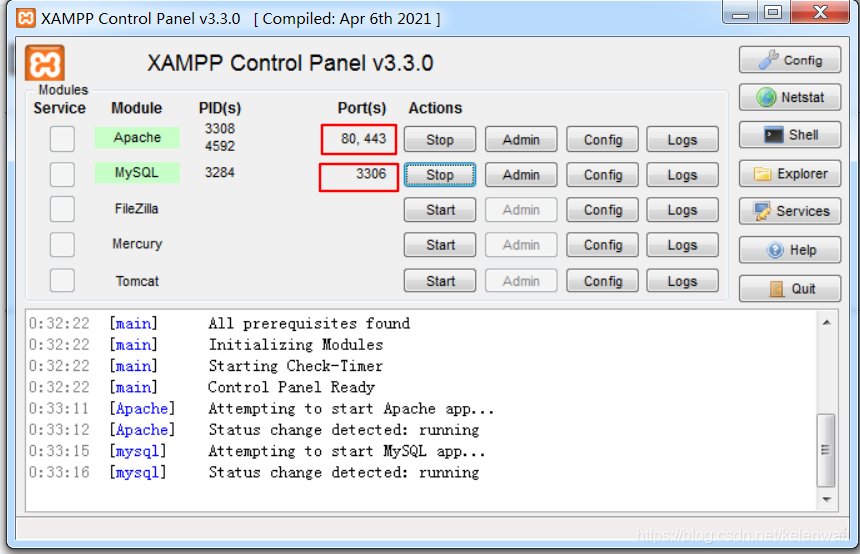Click MySQL port '3306'

pyautogui.click(x=371, y=174)
